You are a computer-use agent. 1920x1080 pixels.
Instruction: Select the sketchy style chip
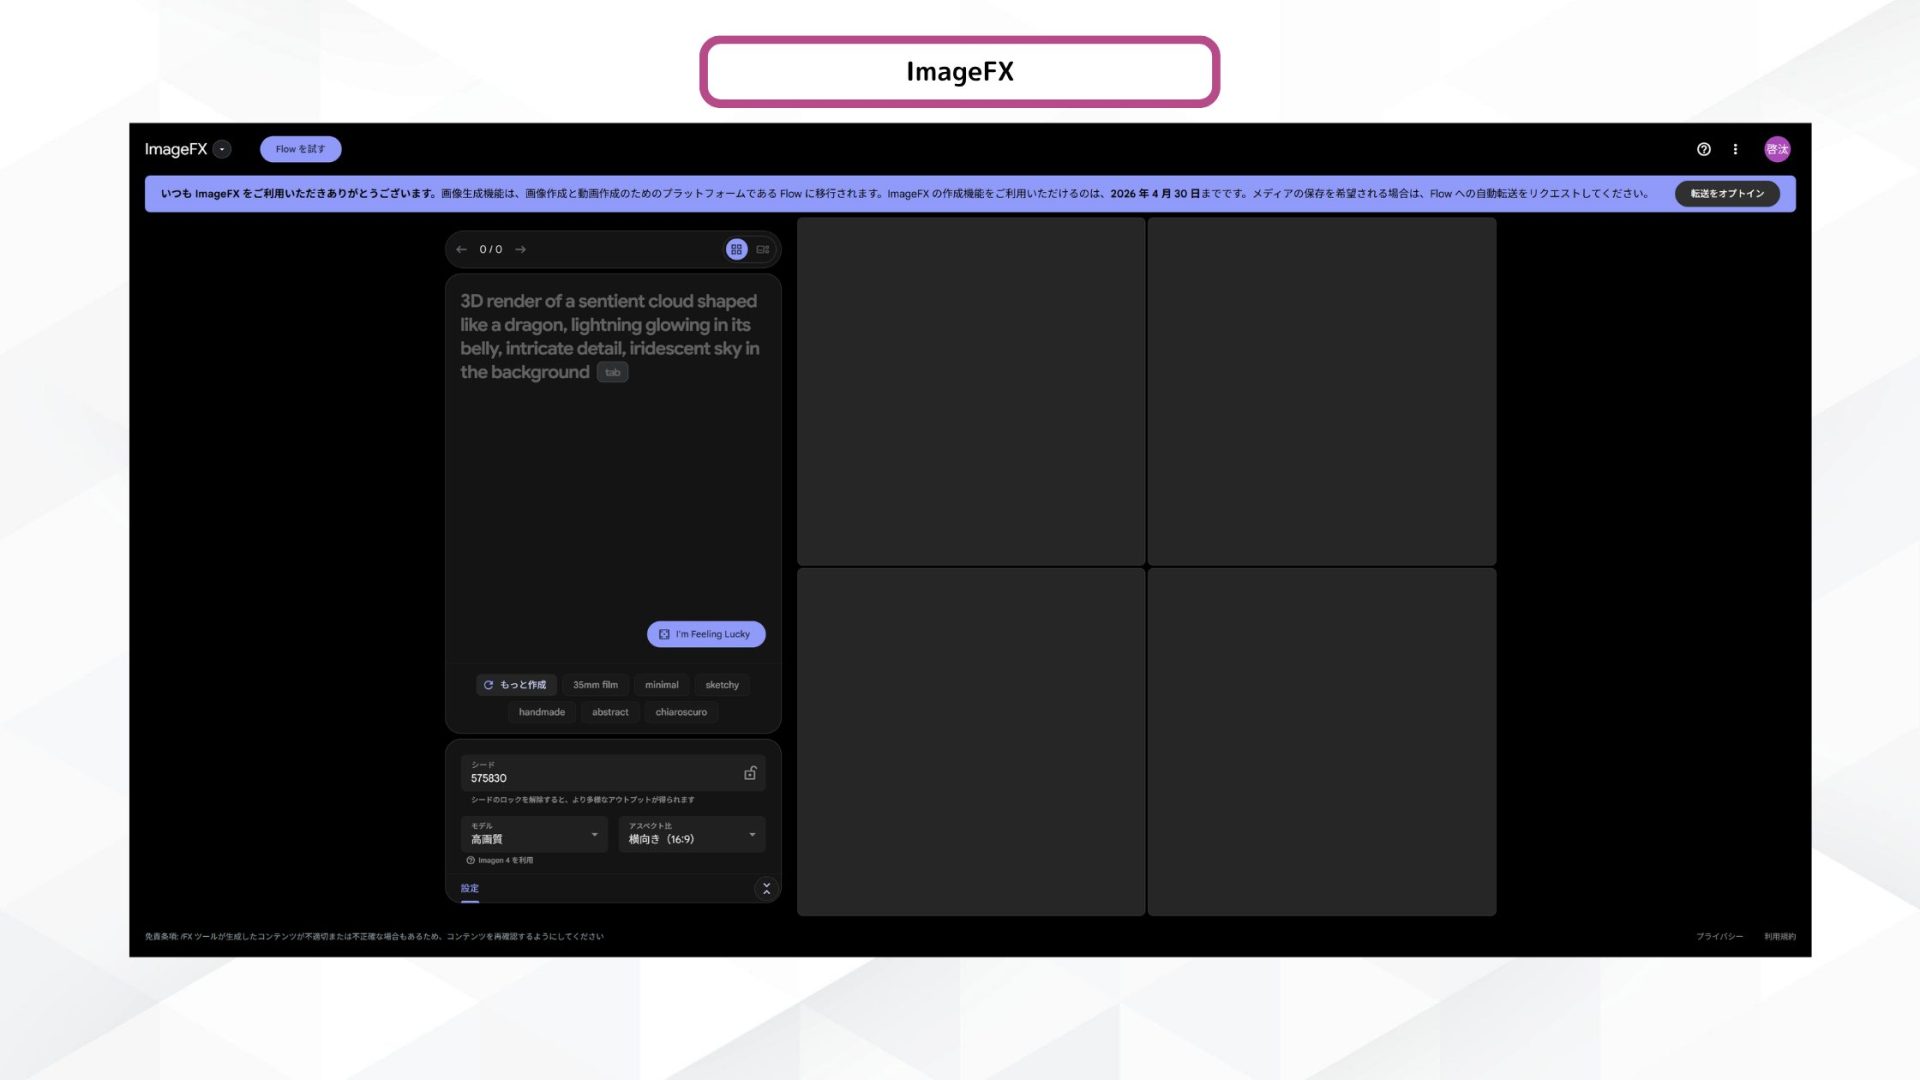[722, 685]
